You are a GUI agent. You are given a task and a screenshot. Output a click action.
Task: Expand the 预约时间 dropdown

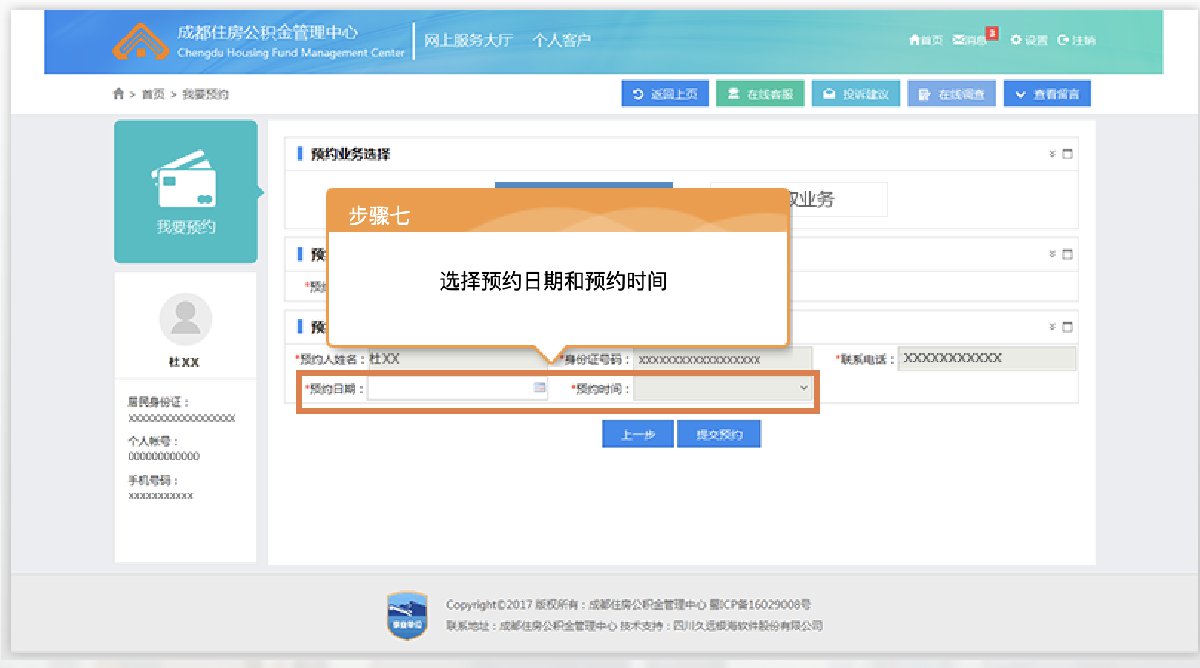pos(723,388)
